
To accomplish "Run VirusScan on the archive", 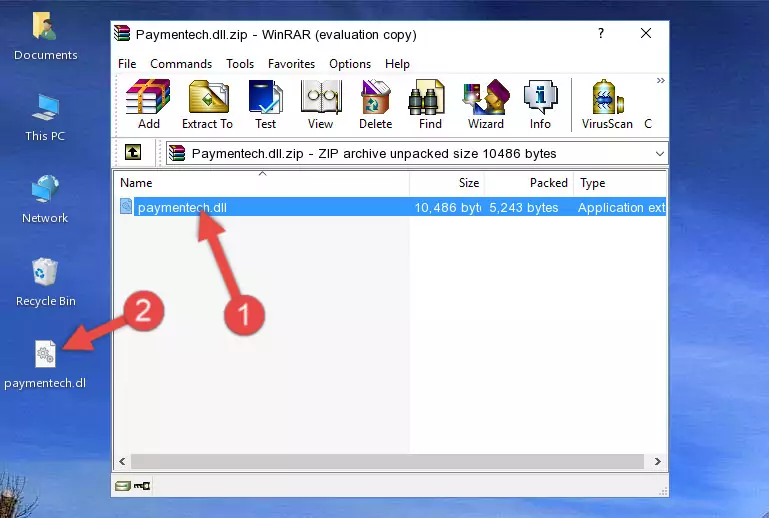I will (x=607, y=104).
